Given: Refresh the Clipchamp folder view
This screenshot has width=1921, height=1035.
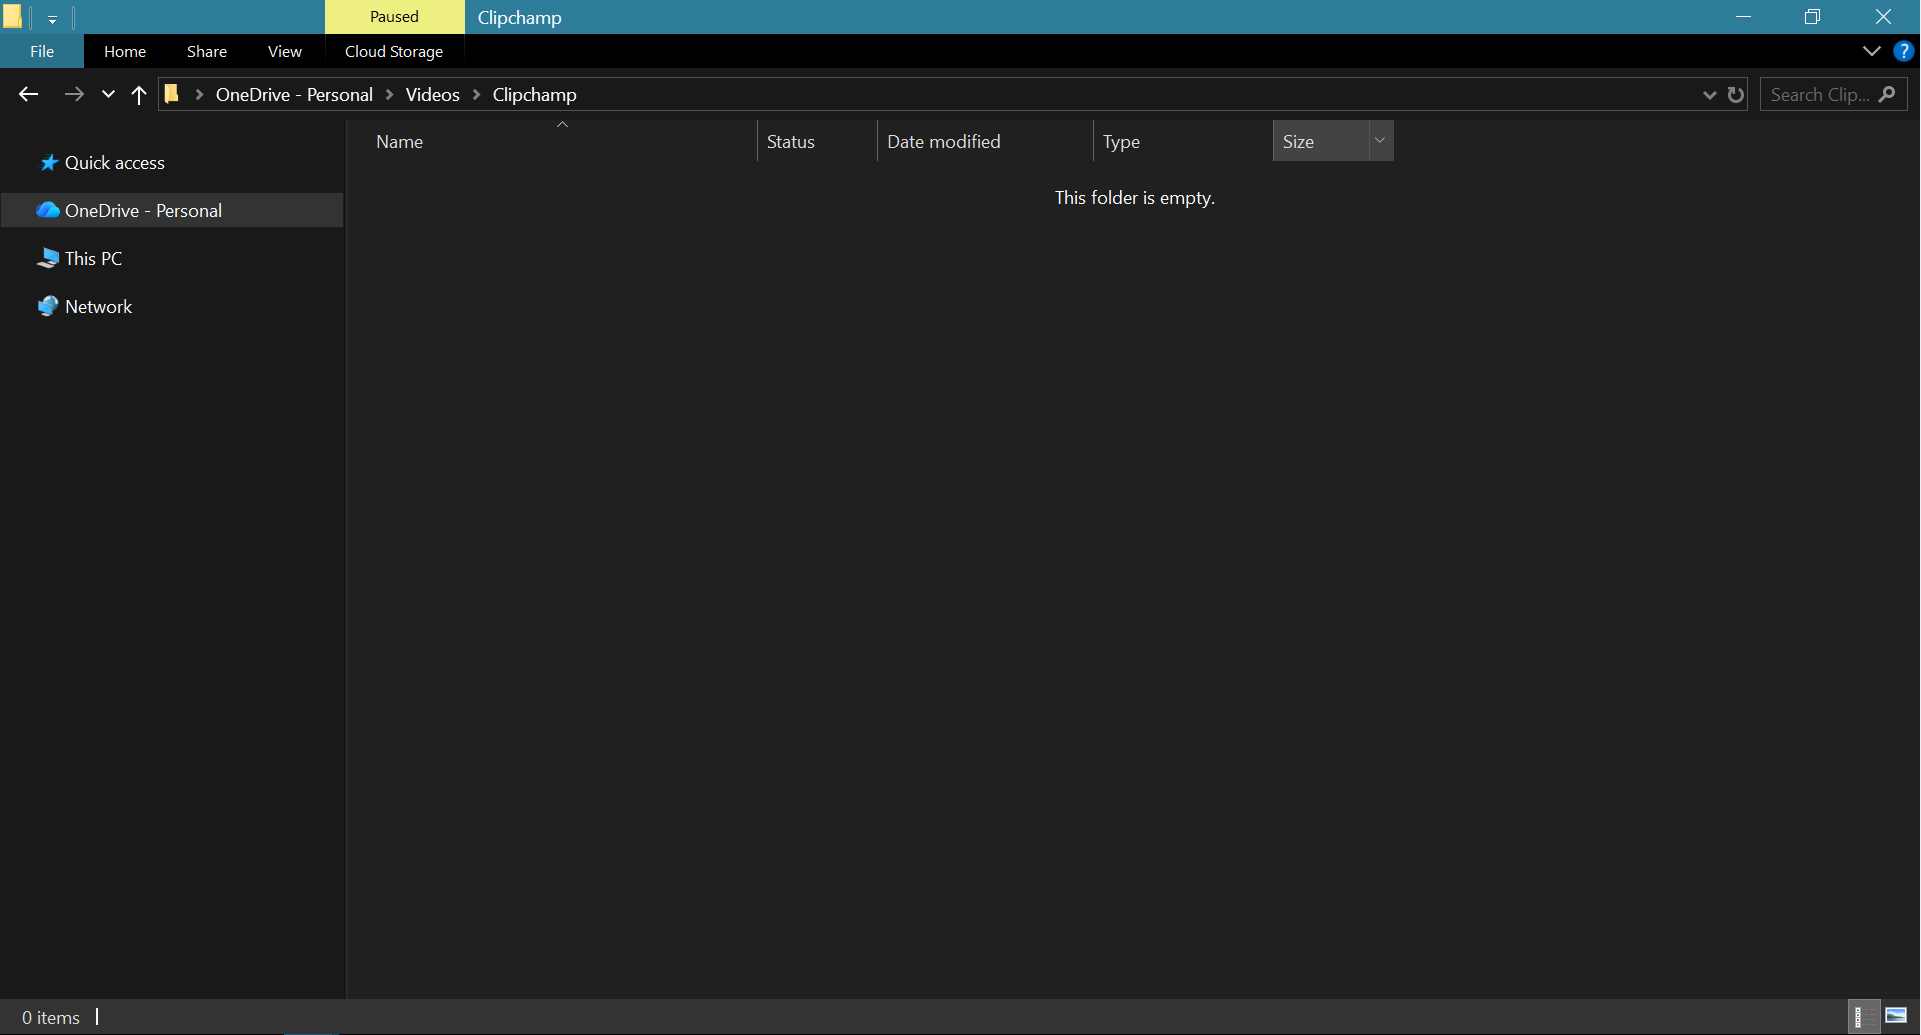Looking at the screenshot, I should pyautogui.click(x=1736, y=94).
